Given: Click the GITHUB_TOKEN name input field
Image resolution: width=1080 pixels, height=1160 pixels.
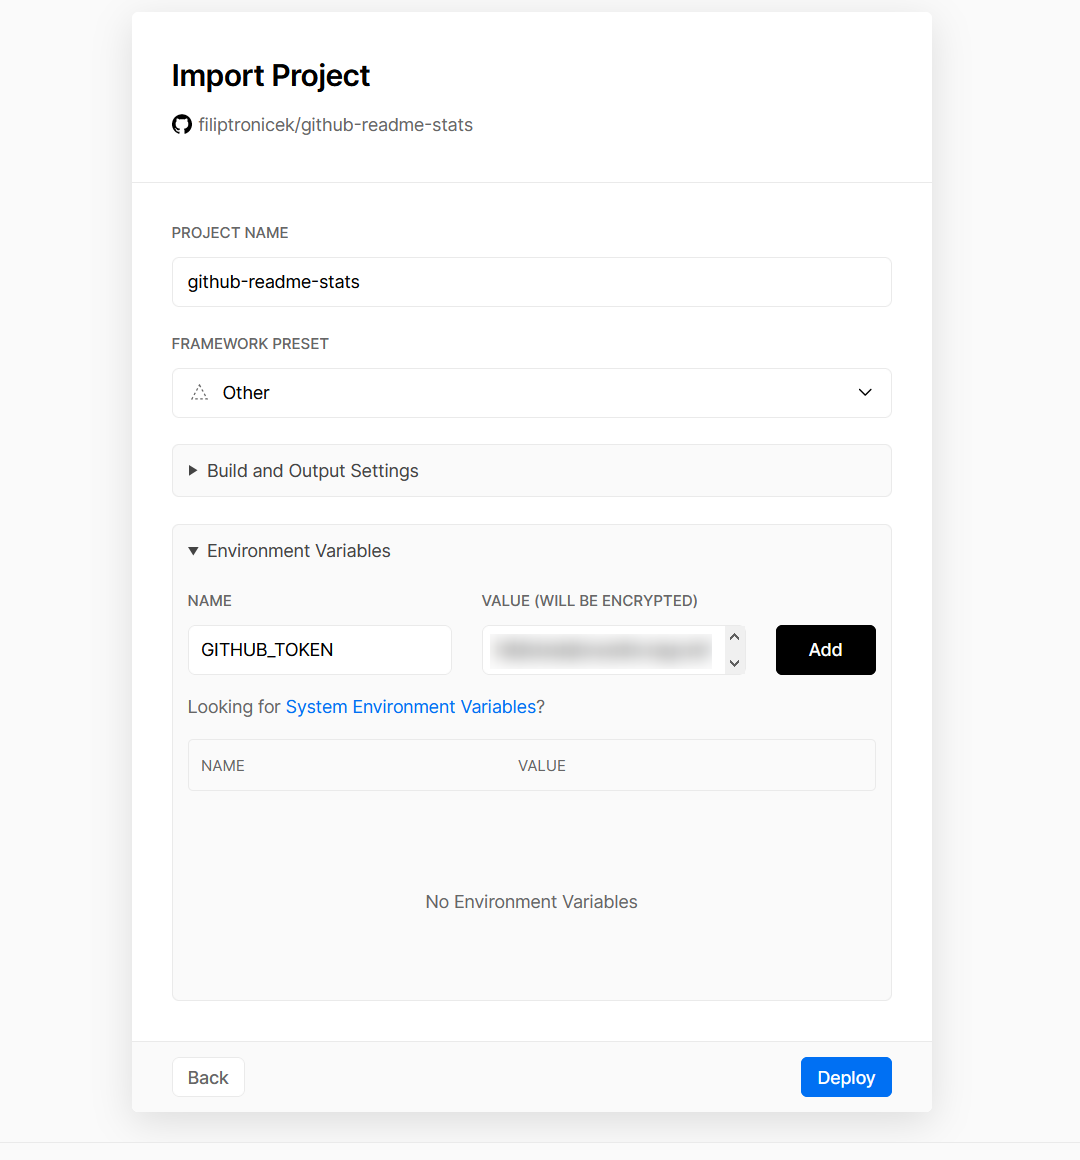Looking at the screenshot, I should [319, 650].
